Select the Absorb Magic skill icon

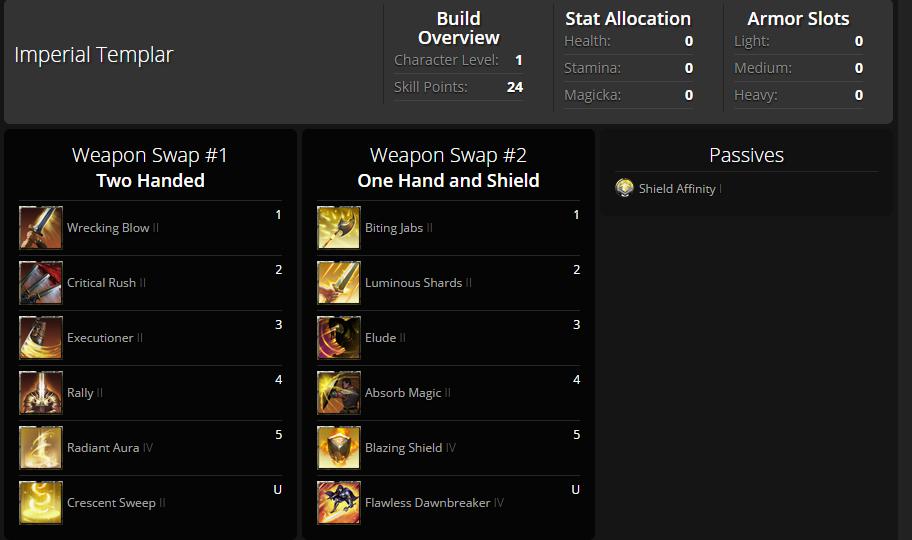[339, 393]
